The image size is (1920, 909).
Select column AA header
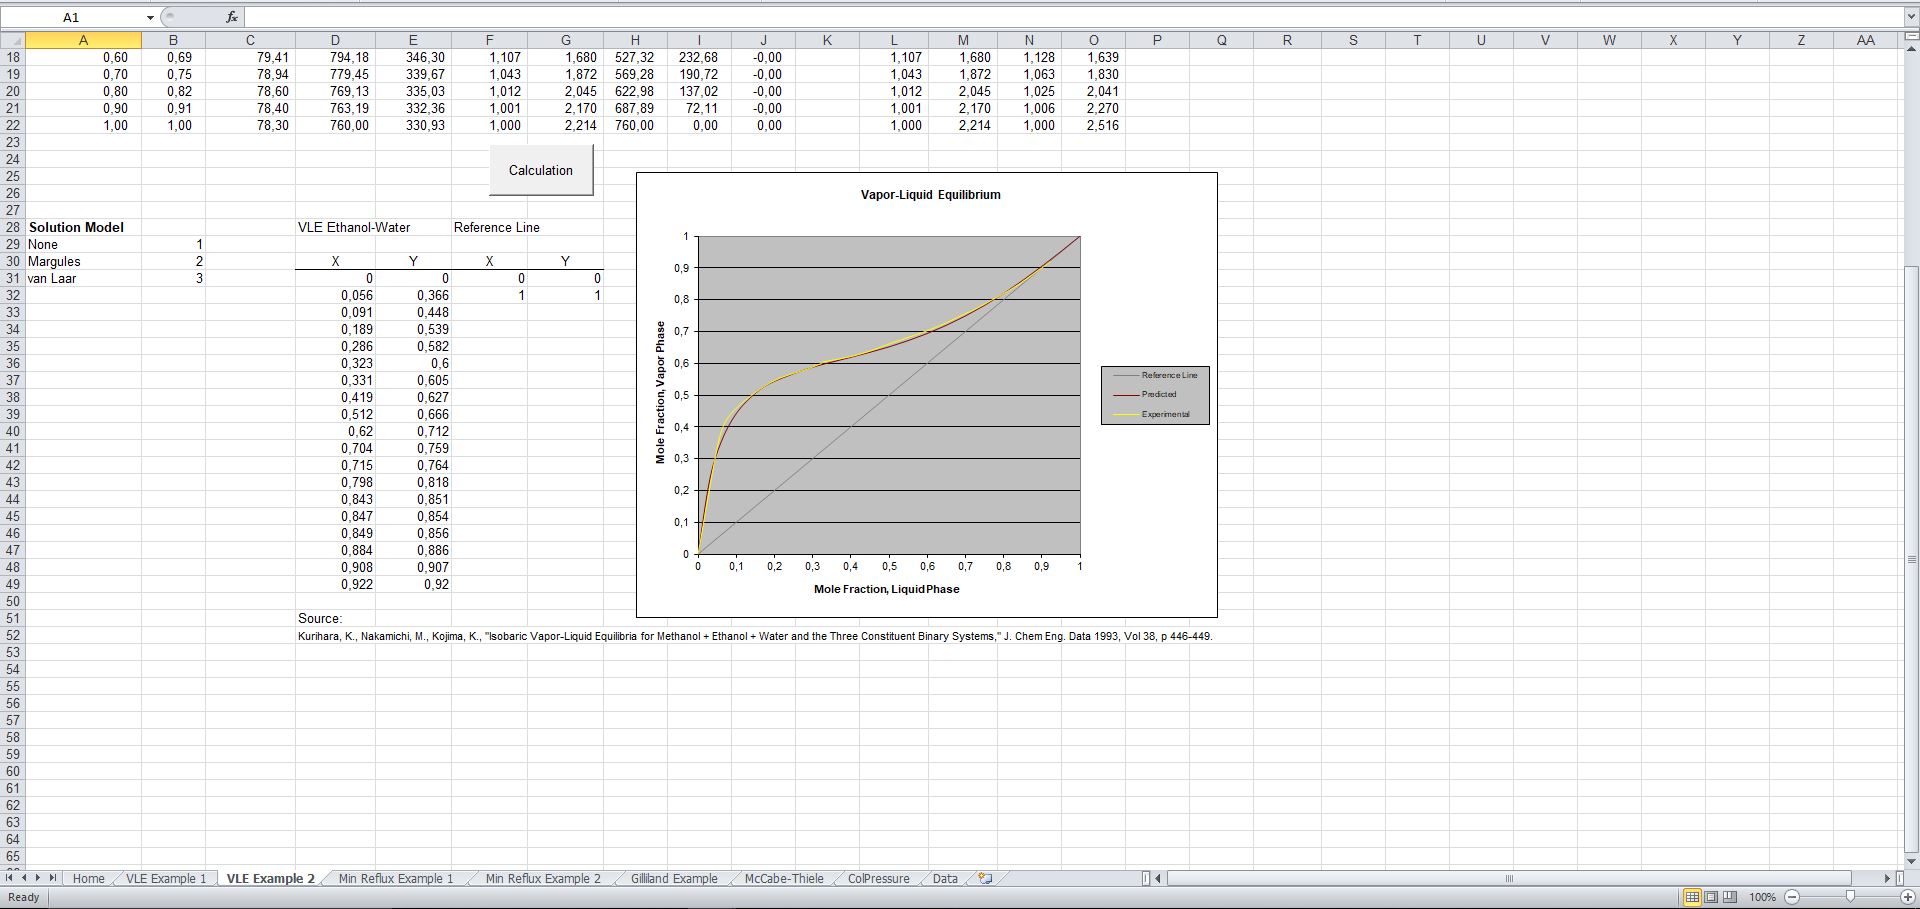(x=1865, y=40)
